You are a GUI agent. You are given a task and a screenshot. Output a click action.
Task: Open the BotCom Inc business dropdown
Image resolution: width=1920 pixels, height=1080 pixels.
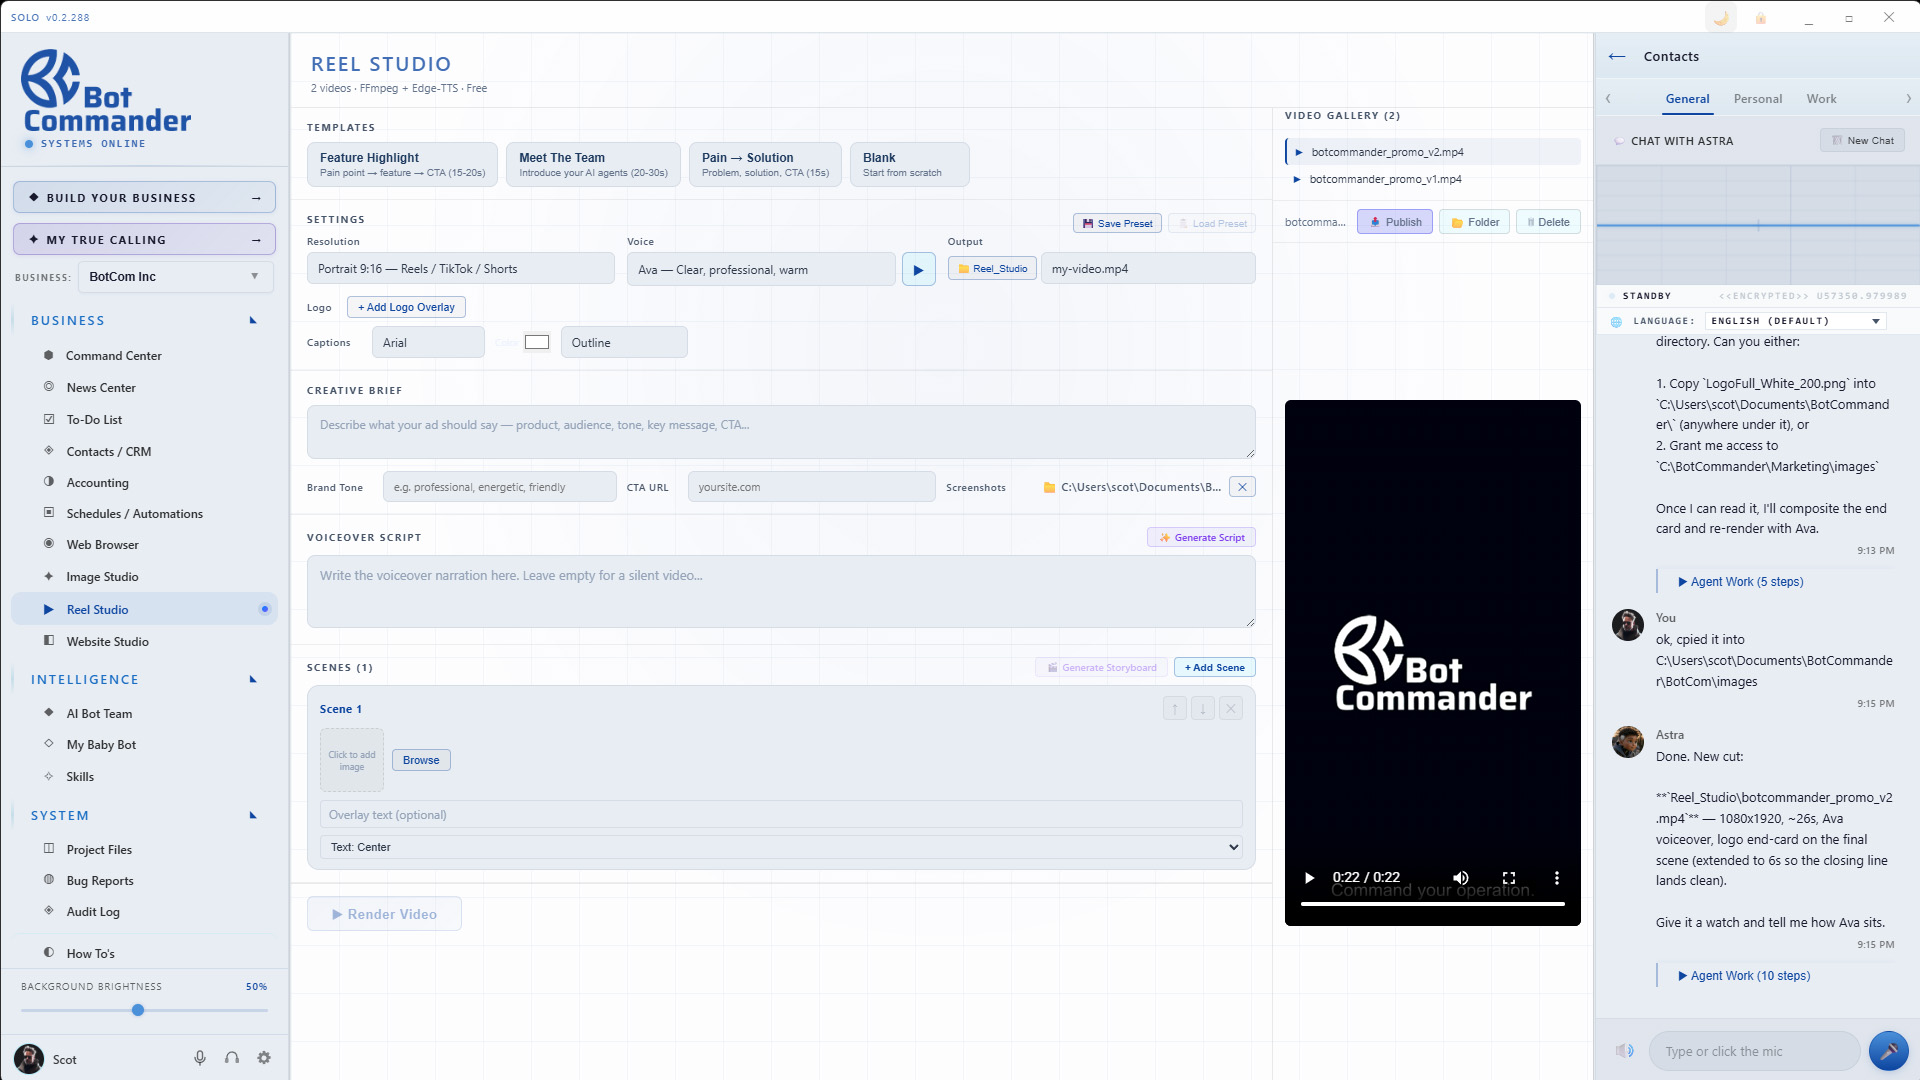coord(176,277)
